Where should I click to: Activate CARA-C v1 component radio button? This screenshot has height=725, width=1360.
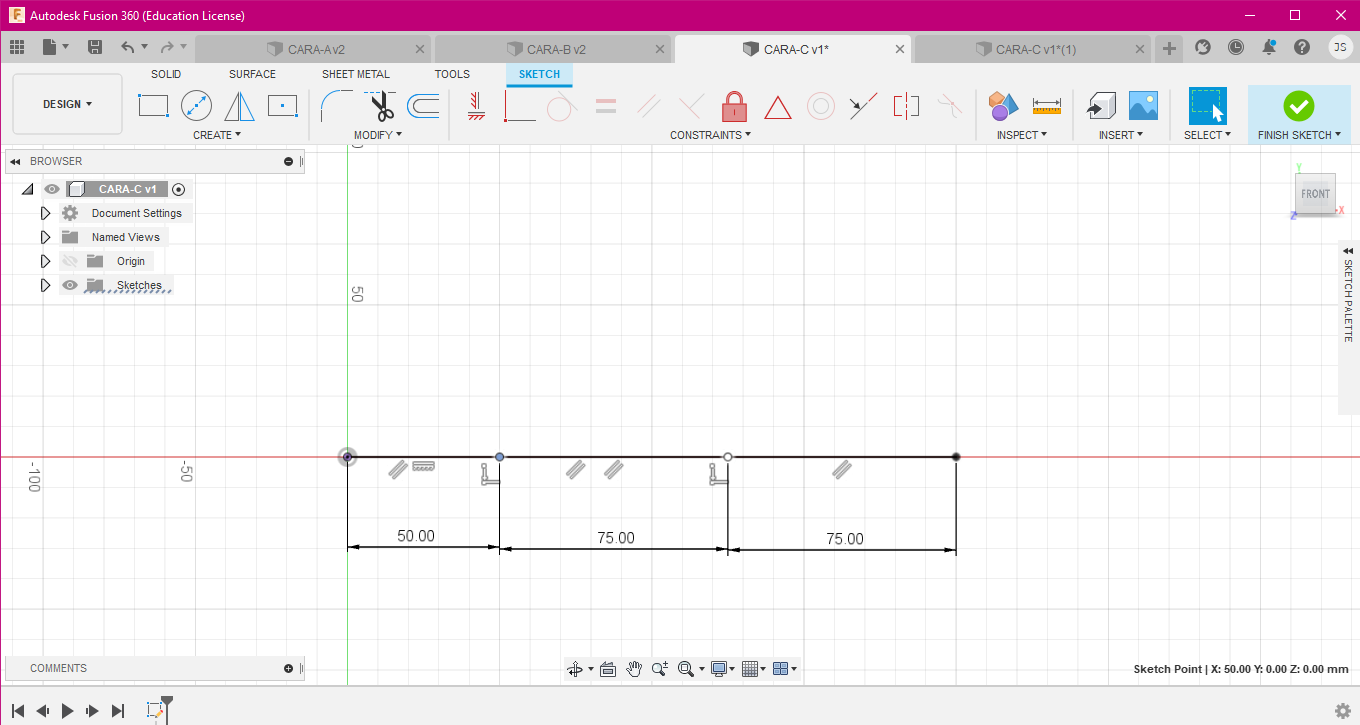[179, 189]
